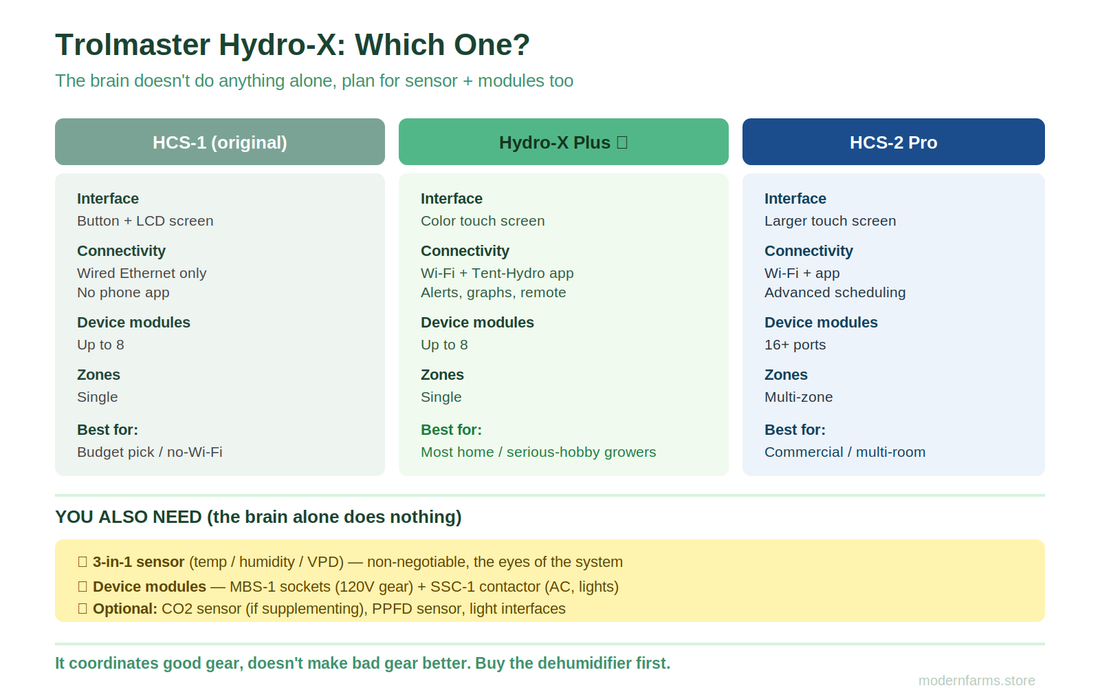Click "Wi-Fi + Tent-Hydro app" text

(497, 273)
